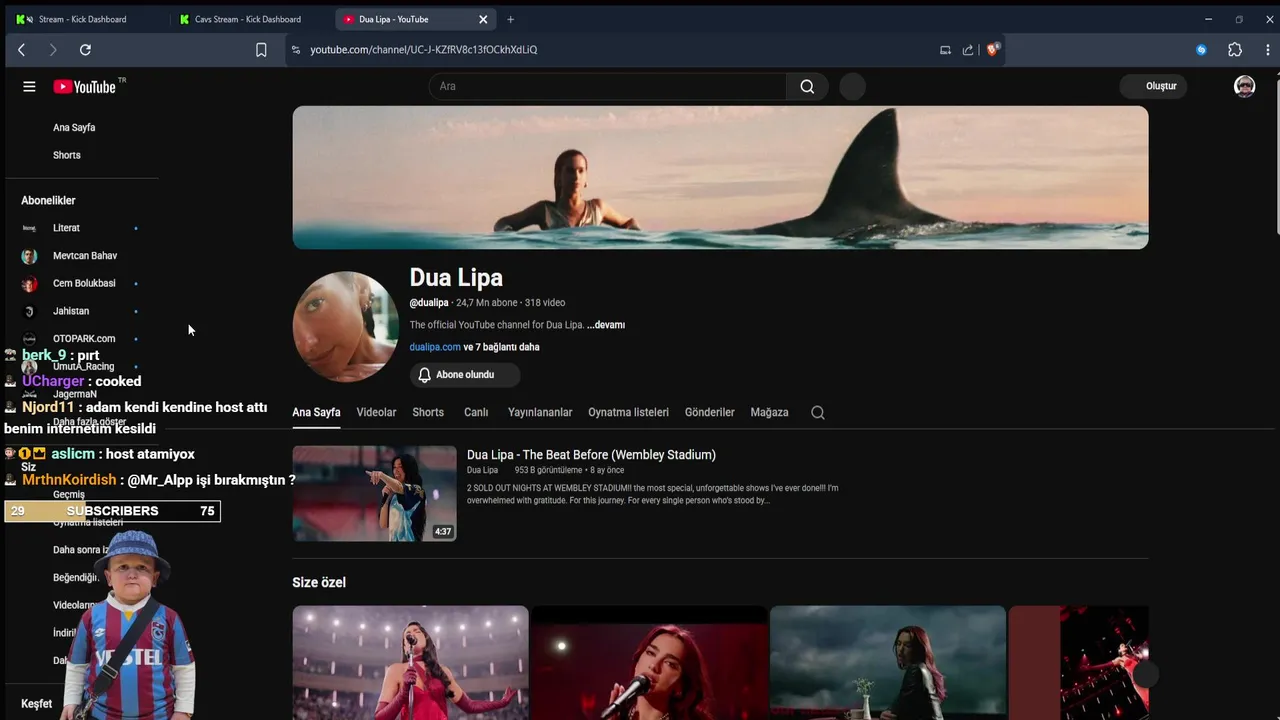Open the channel Shorts tab
The width and height of the screenshot is (1280, 720).
[428, 412]
